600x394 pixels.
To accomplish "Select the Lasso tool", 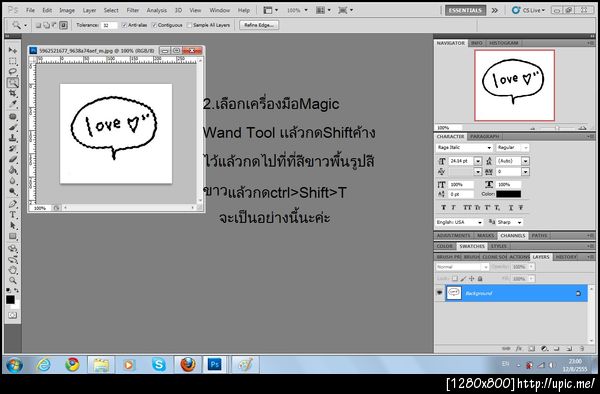I will tap(13, 72).
